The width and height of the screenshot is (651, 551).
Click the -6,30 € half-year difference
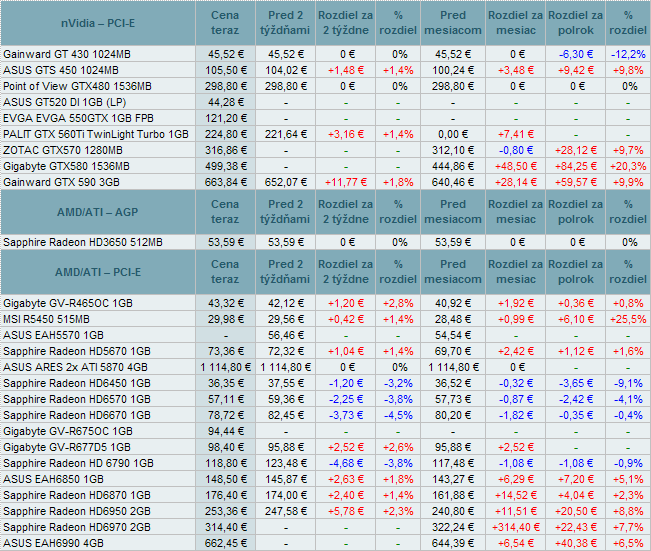576,54
